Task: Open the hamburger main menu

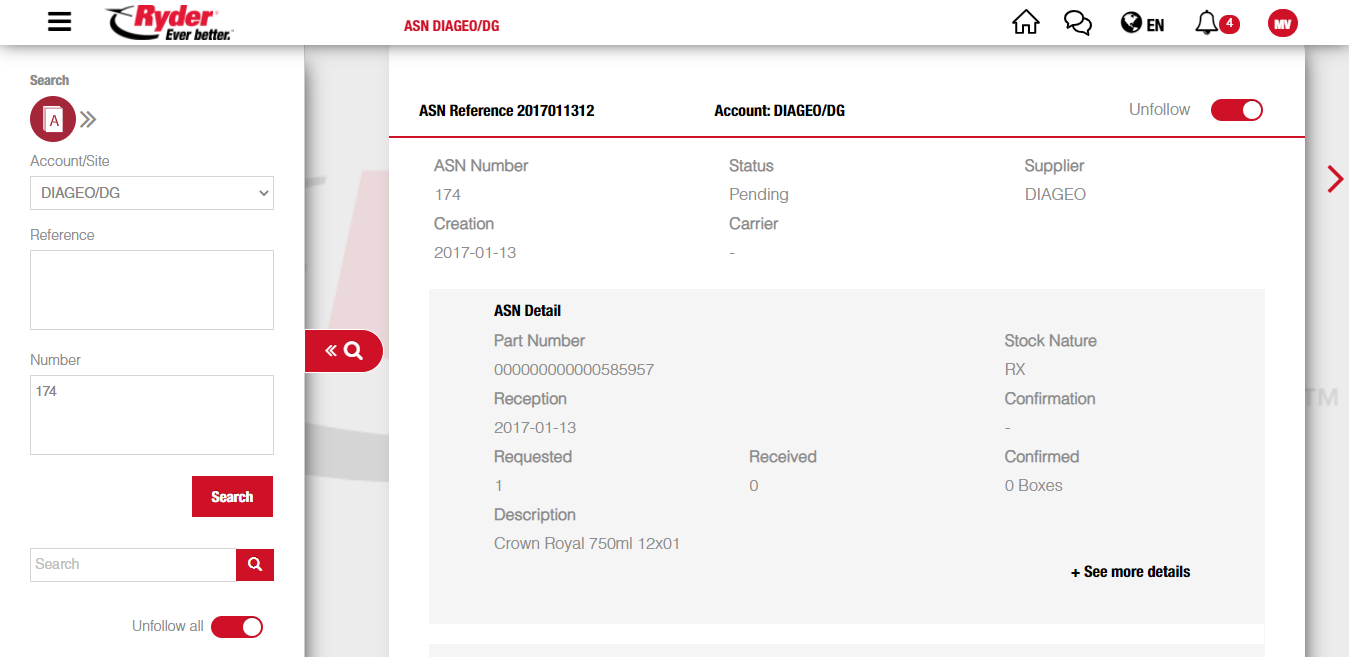Action: [x=60, y=22]
